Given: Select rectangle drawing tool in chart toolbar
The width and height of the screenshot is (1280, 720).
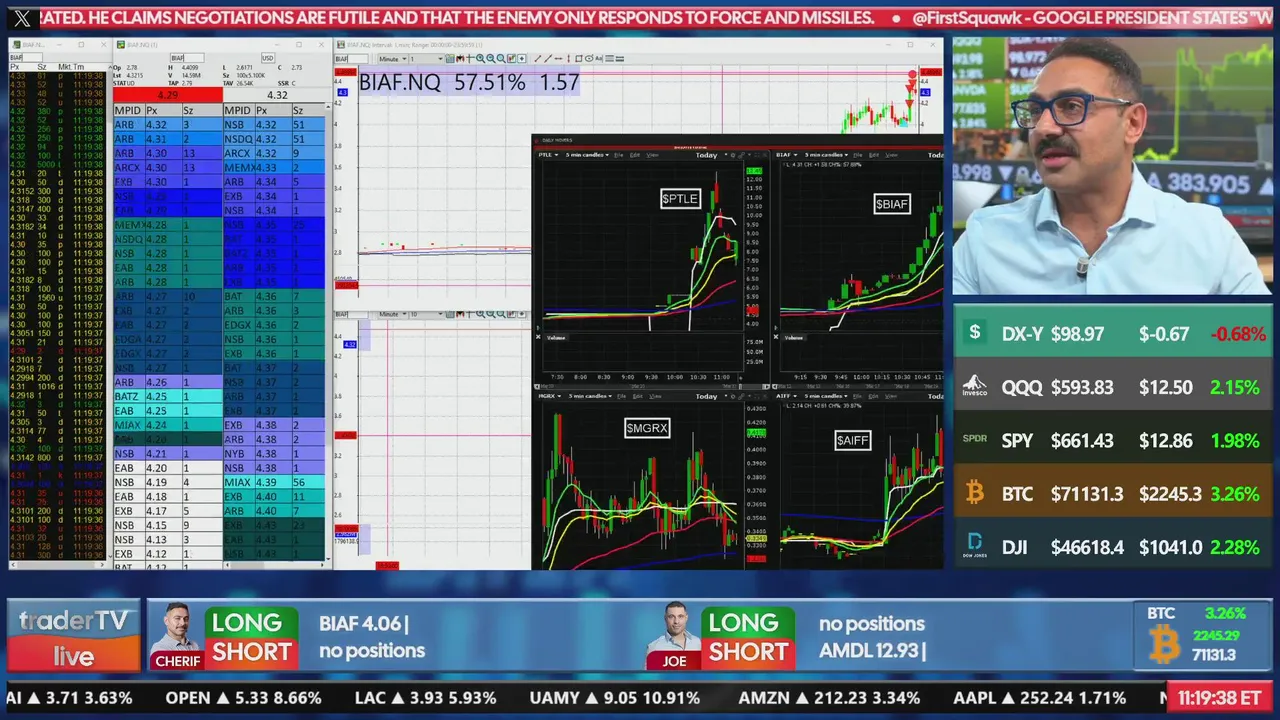Looking at the screenshot, I should [x=578, y=58].
